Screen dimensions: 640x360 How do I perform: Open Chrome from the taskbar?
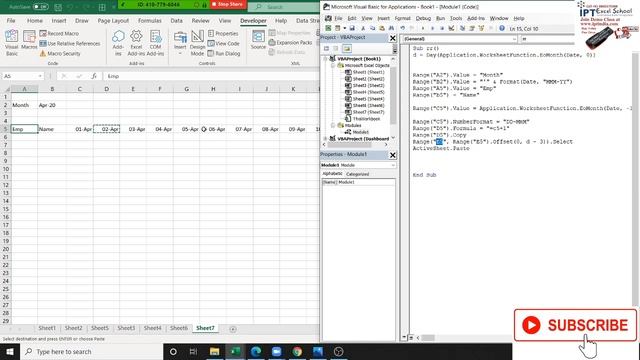pos(297,351)
